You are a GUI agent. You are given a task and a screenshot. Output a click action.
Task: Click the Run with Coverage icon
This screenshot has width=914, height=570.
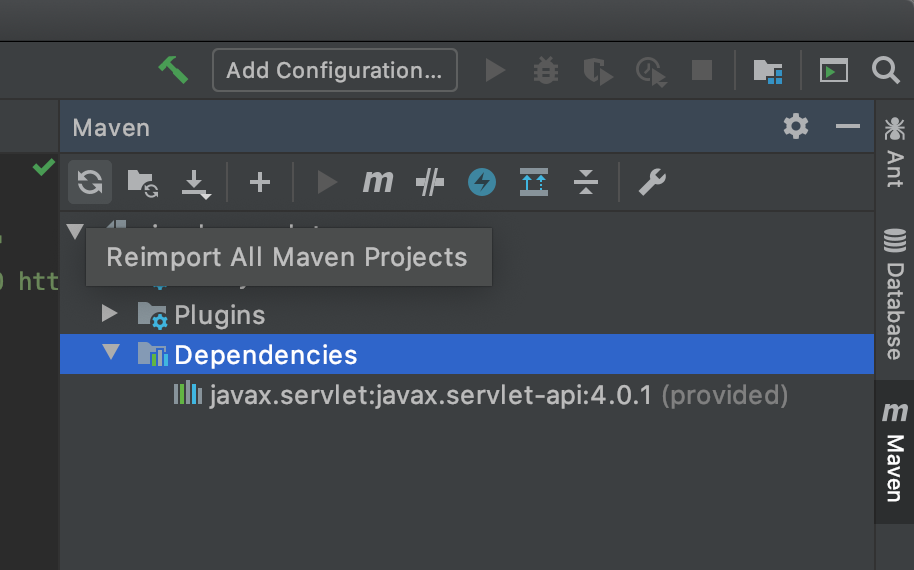[598, 71]
